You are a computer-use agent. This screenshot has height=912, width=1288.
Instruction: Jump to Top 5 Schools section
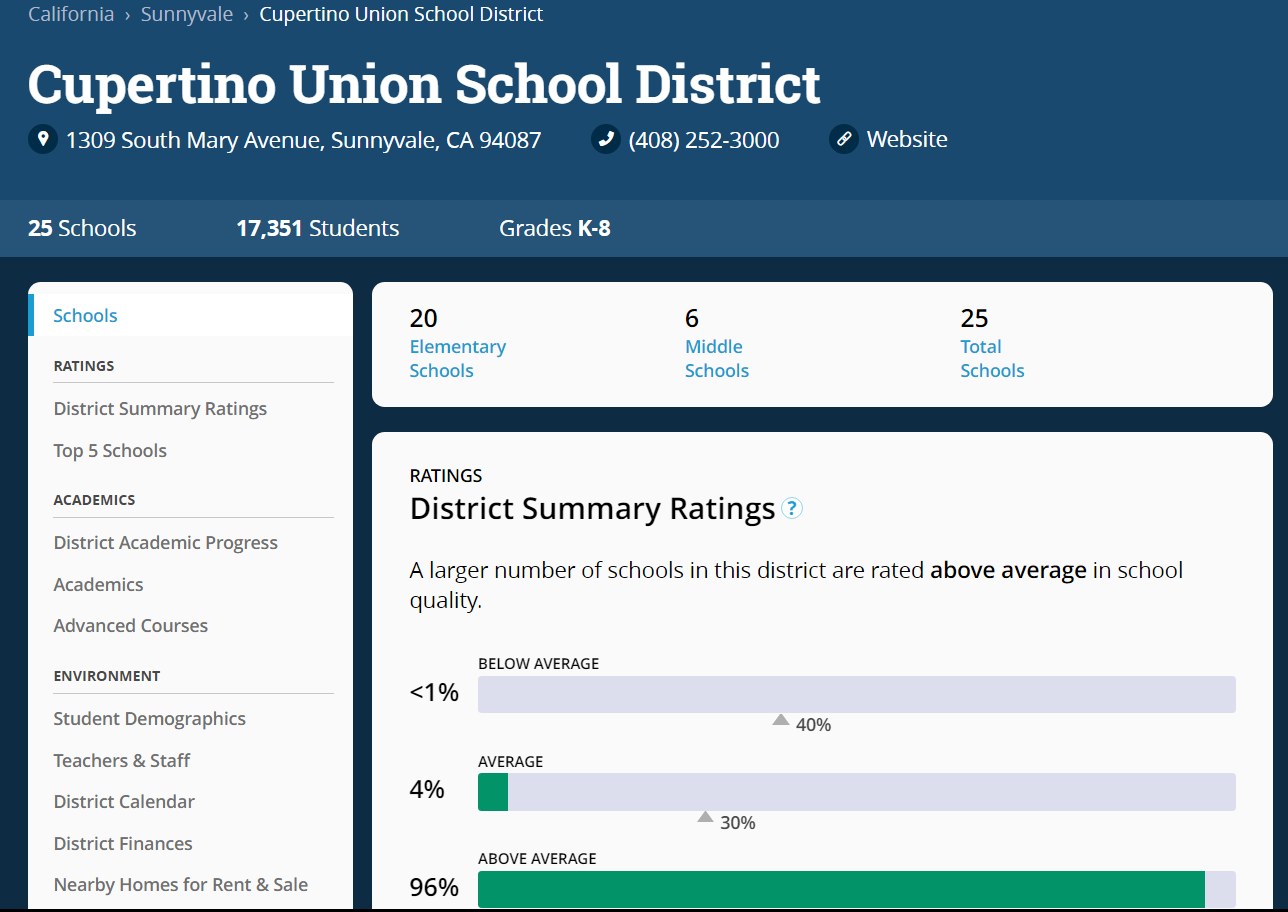pos(110,451)
